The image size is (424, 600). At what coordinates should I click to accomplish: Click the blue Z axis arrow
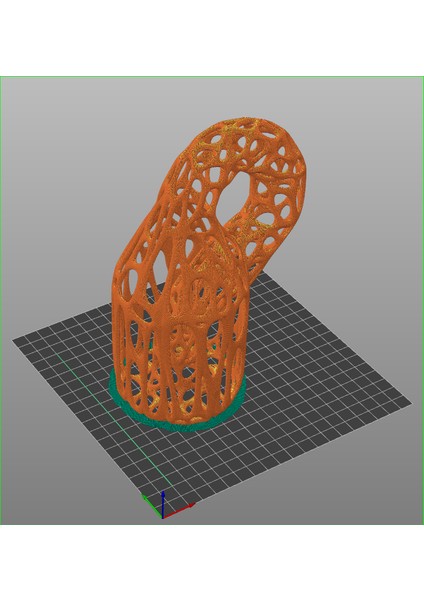(163, 504)
